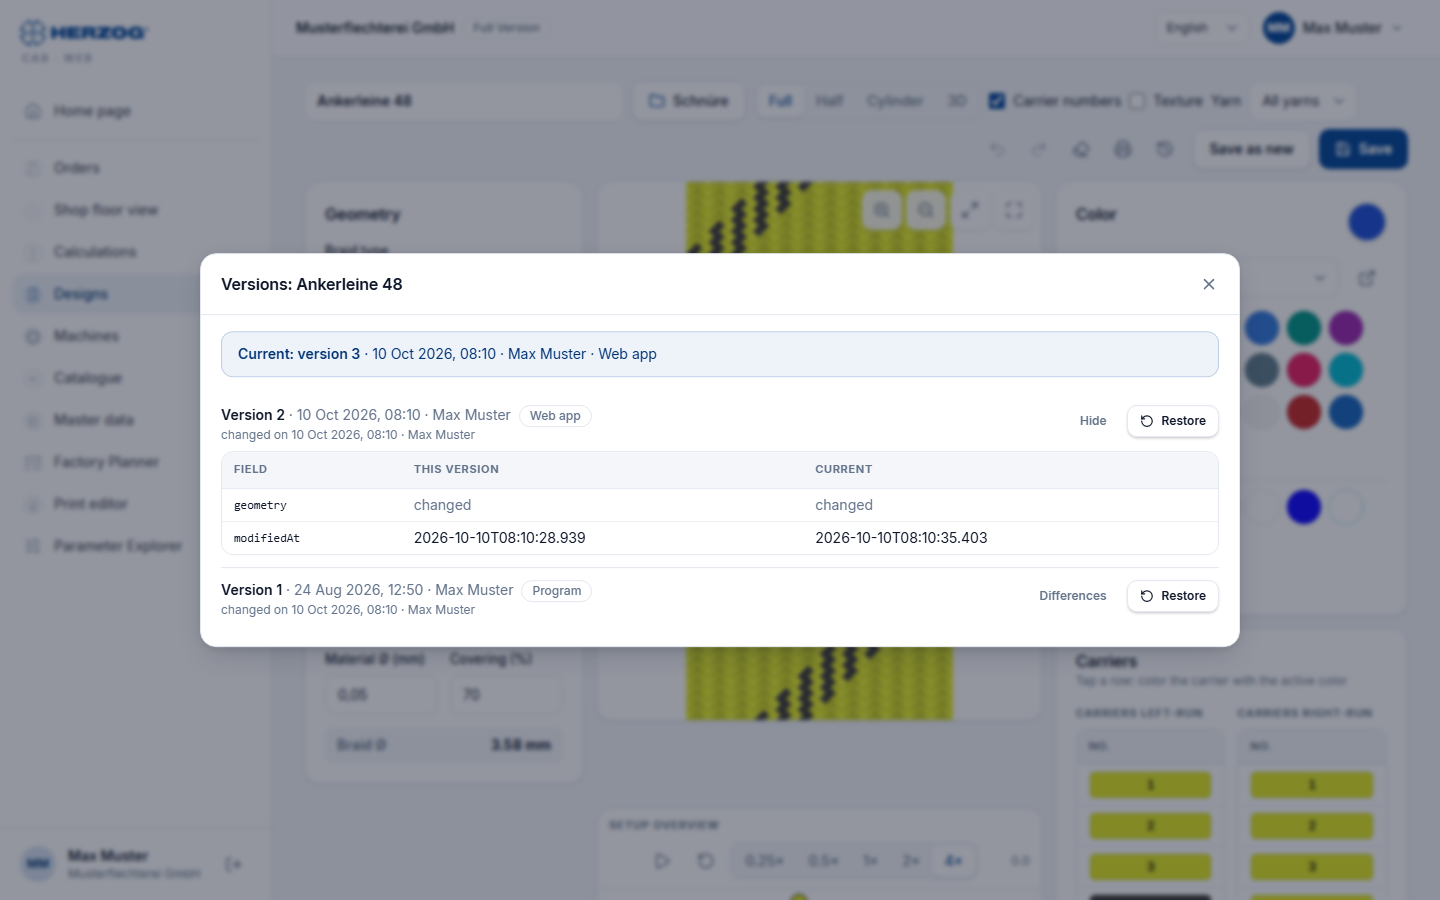Click the 2026-10-10T08:10:28.939 timestamp value
Image resolution: width=1440 pixels, height=900 pixels.
500,538
